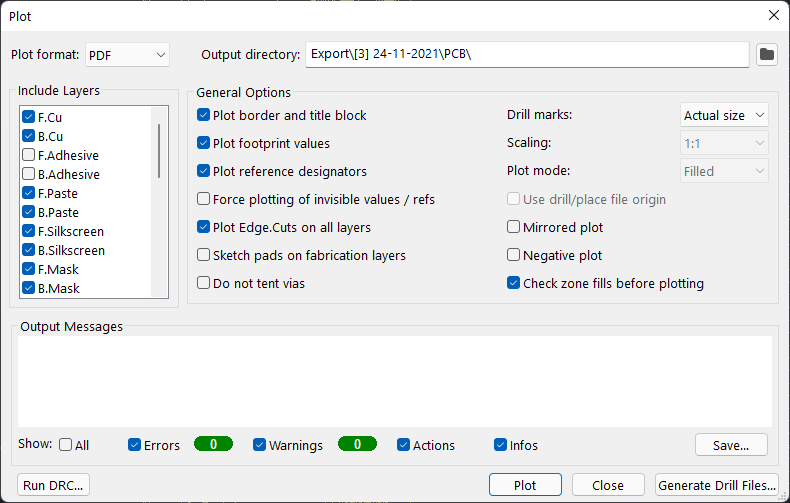Enable Do not tent vias
Image resolution: width=790 pixels, height=503 pixels.
click(204, 283)
